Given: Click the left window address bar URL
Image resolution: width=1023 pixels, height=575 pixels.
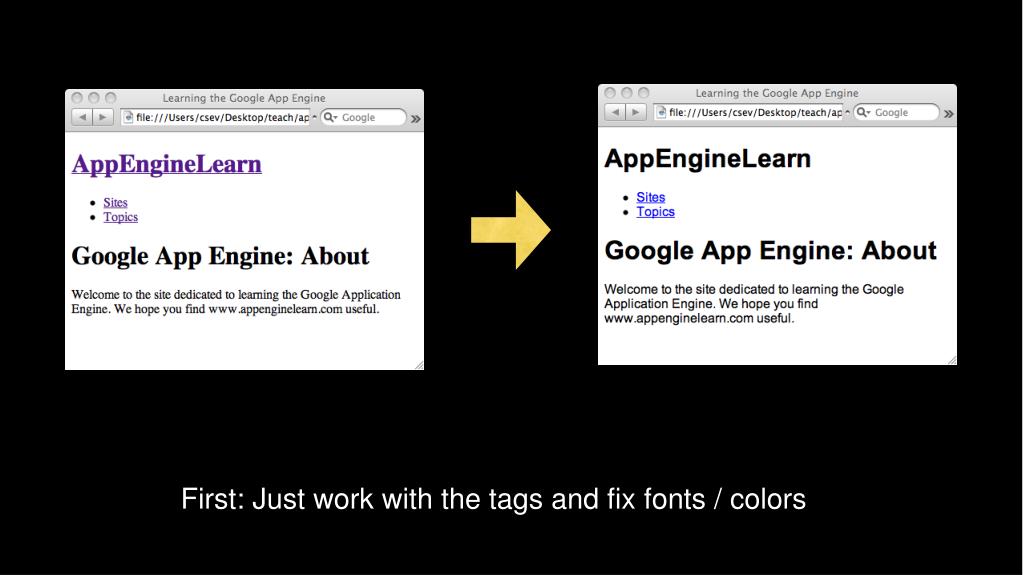Looking at the screenshot, I should coord(216,117).
